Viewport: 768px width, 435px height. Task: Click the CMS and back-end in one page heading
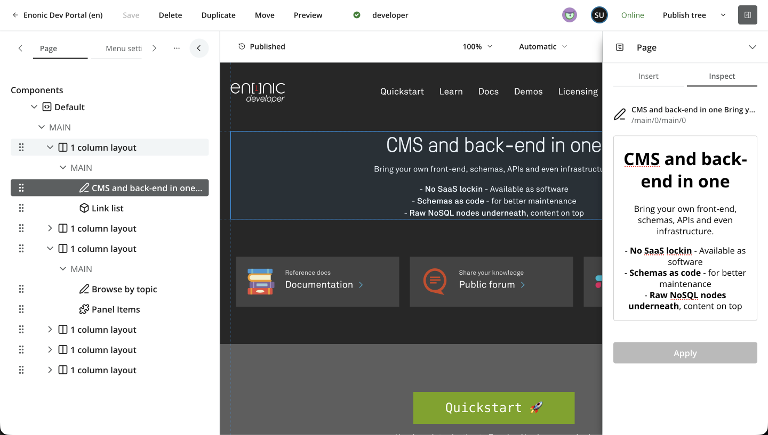coord(493,145)
